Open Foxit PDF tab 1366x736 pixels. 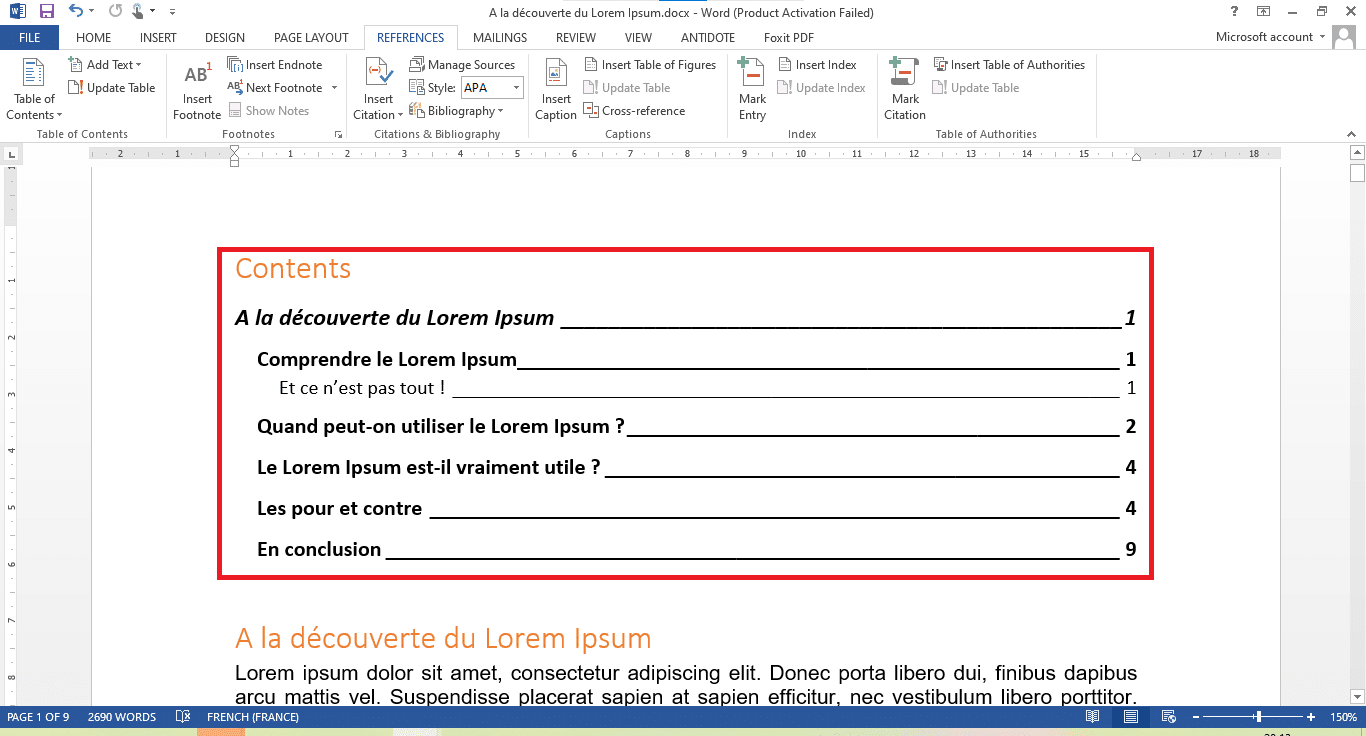coord(789,38)
